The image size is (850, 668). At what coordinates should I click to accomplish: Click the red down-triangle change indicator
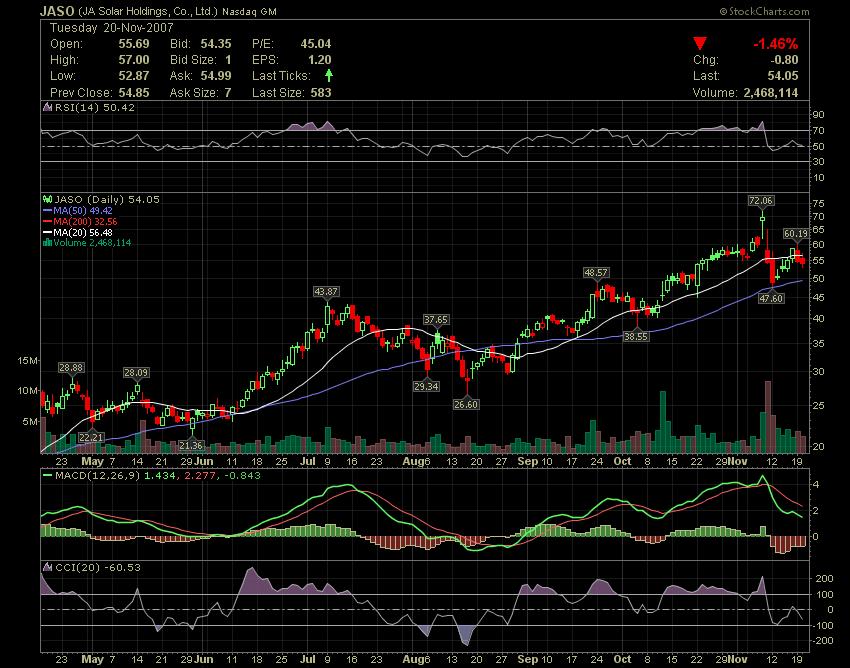click(x=700, y=43)
